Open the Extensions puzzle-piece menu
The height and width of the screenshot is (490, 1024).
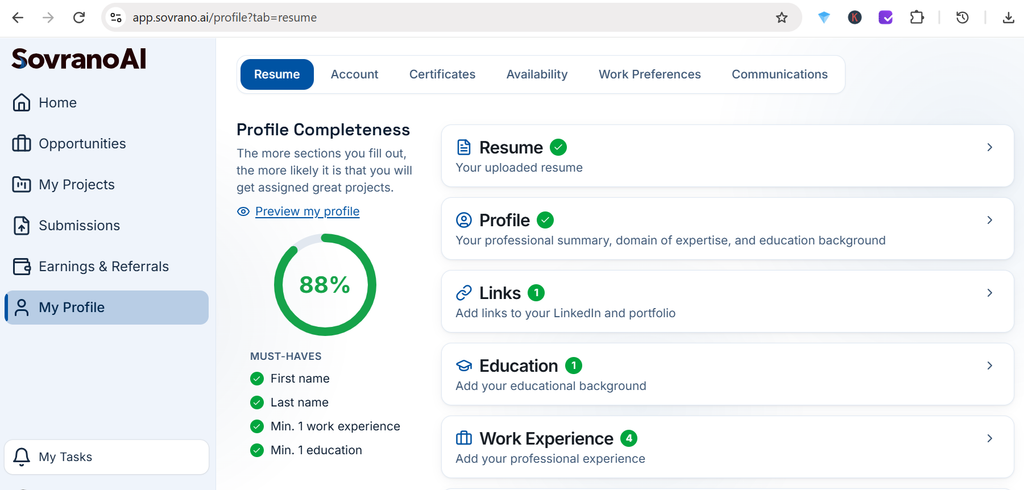click(917, 18)
